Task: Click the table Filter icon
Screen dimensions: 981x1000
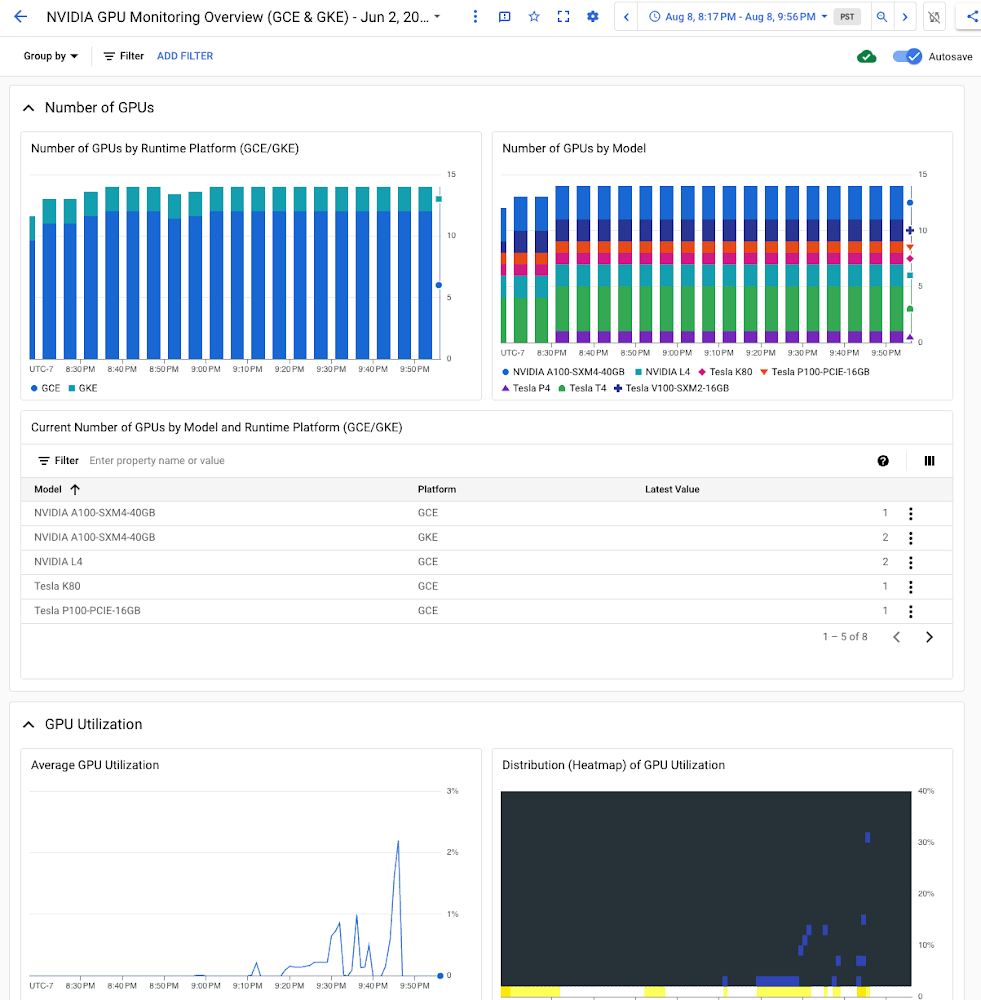Action: point(44,460)
